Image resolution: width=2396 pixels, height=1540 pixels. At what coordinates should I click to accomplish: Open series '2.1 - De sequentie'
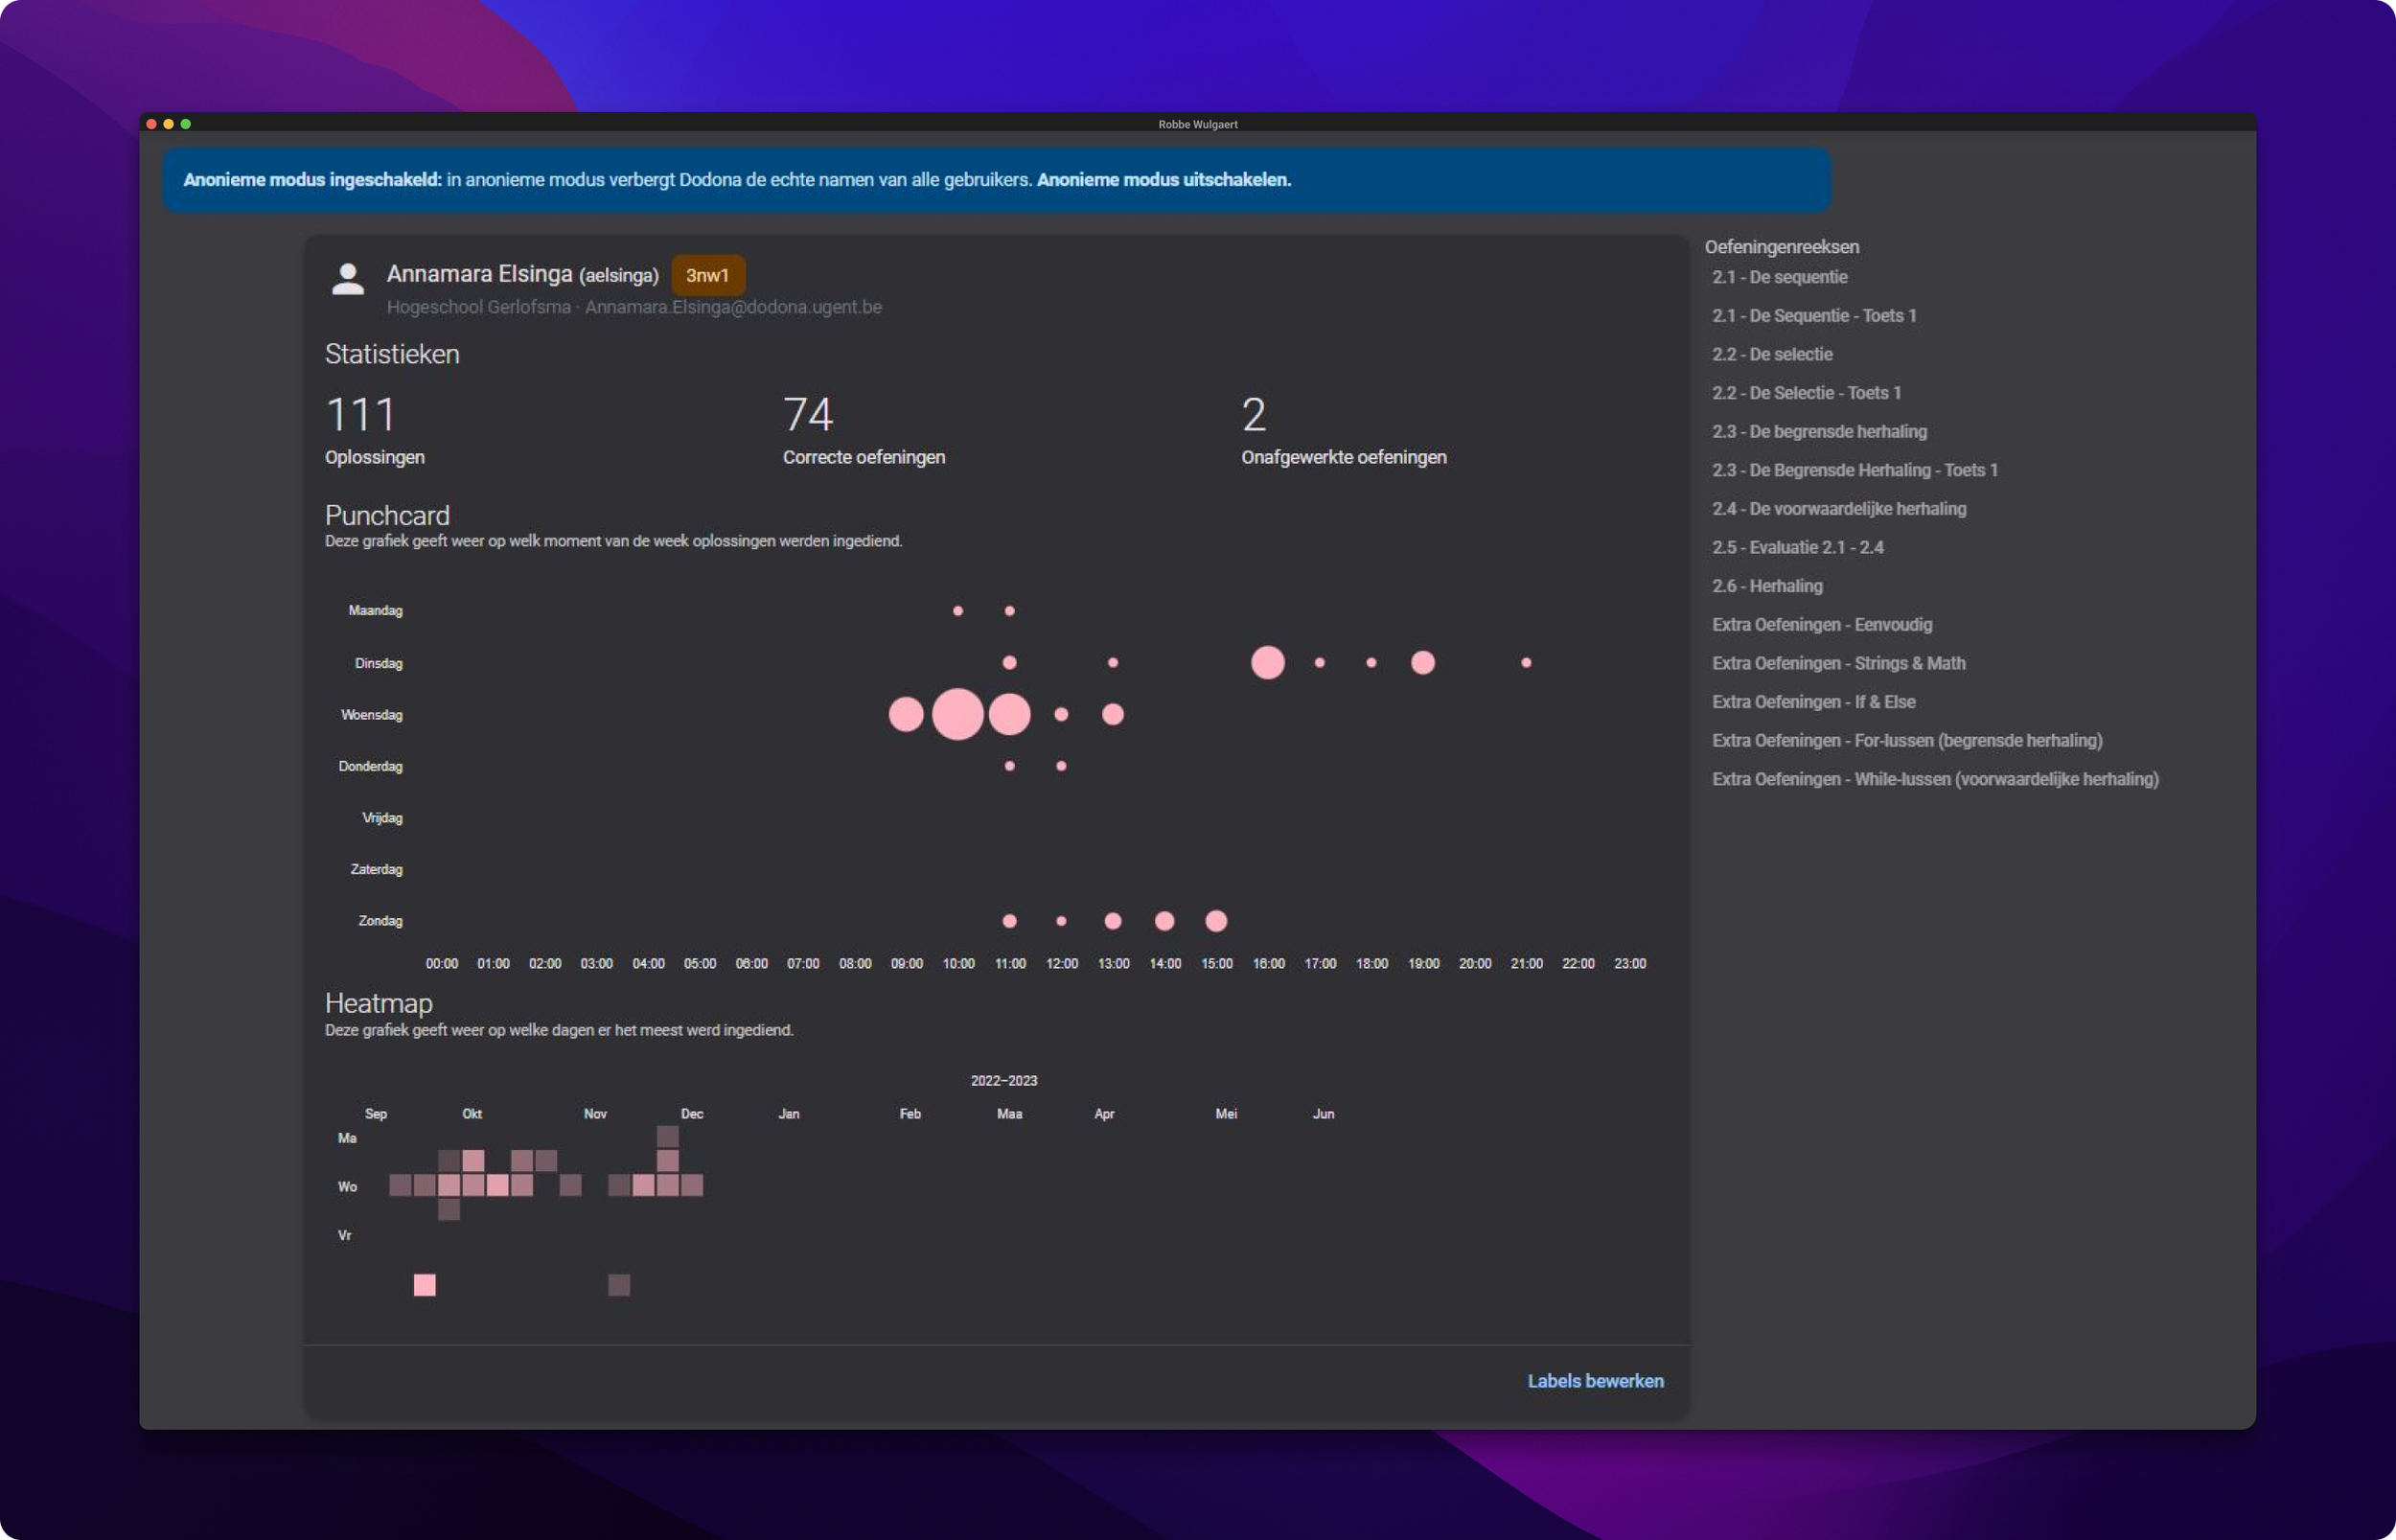[1779, 277]
